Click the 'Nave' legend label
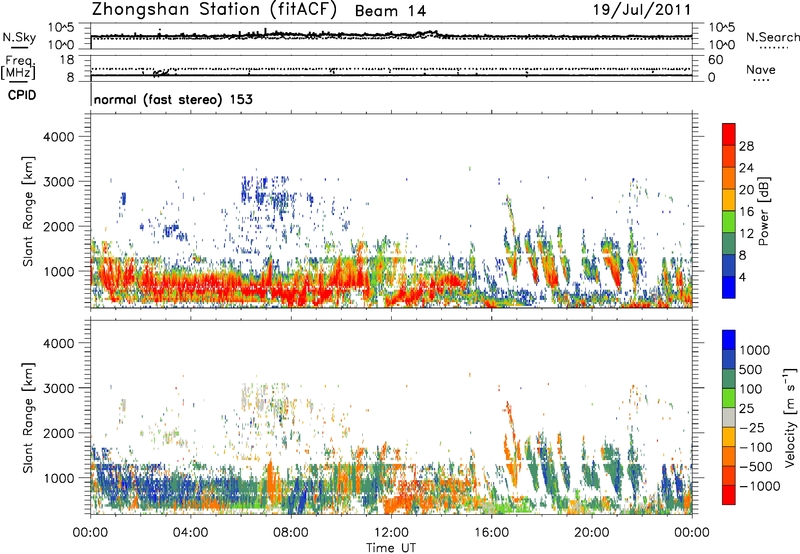 point(761,69)
